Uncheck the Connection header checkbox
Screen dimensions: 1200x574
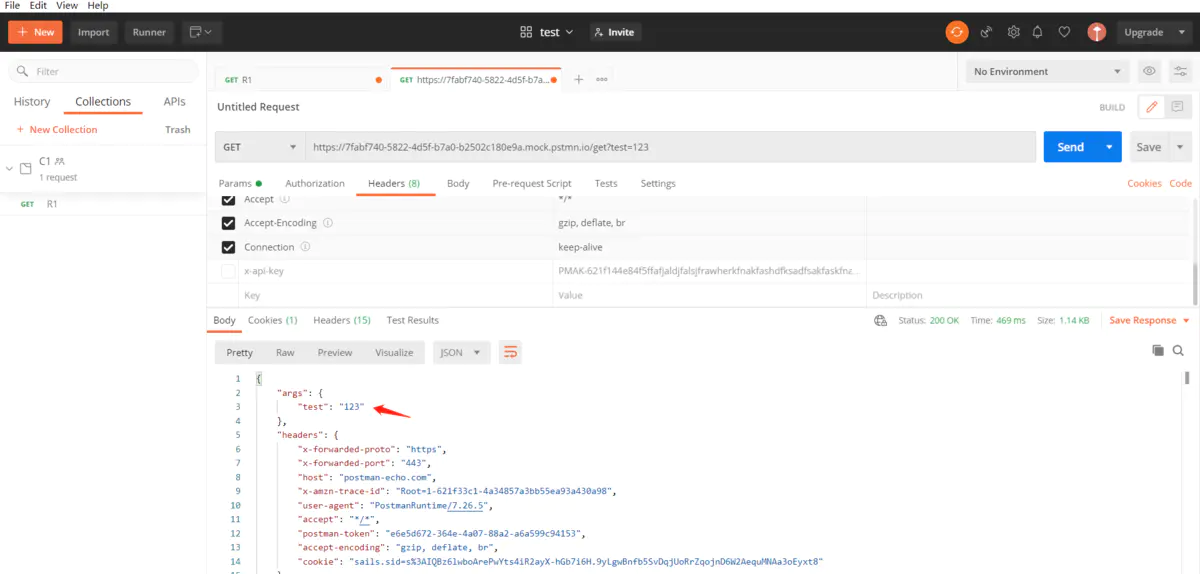click(x=228, y=247)
